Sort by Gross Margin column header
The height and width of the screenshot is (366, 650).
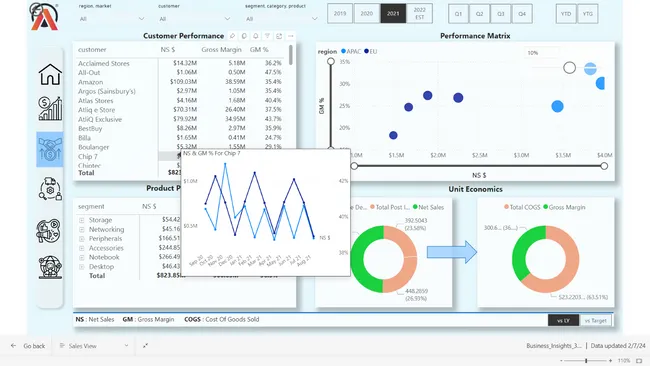click(221, 50)
